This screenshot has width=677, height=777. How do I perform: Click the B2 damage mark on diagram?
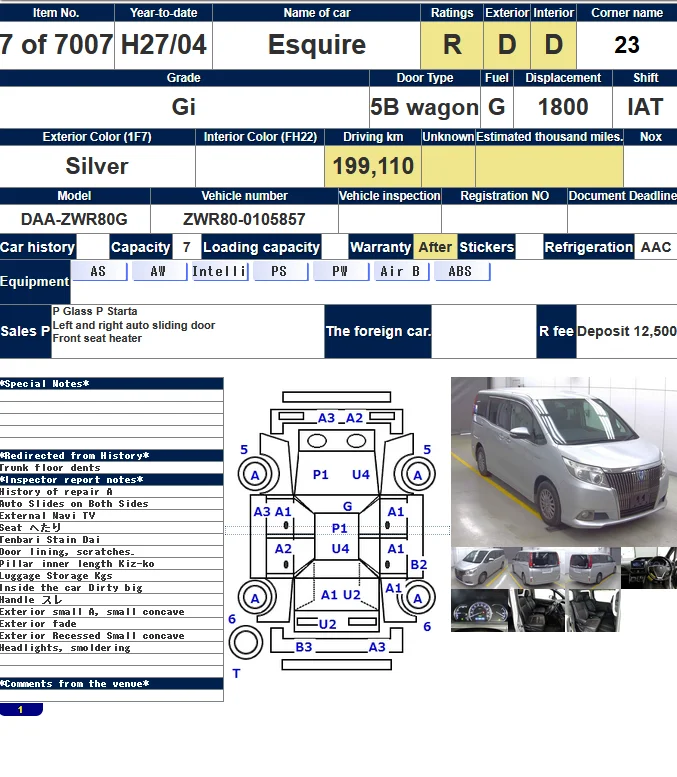point(419,564)
